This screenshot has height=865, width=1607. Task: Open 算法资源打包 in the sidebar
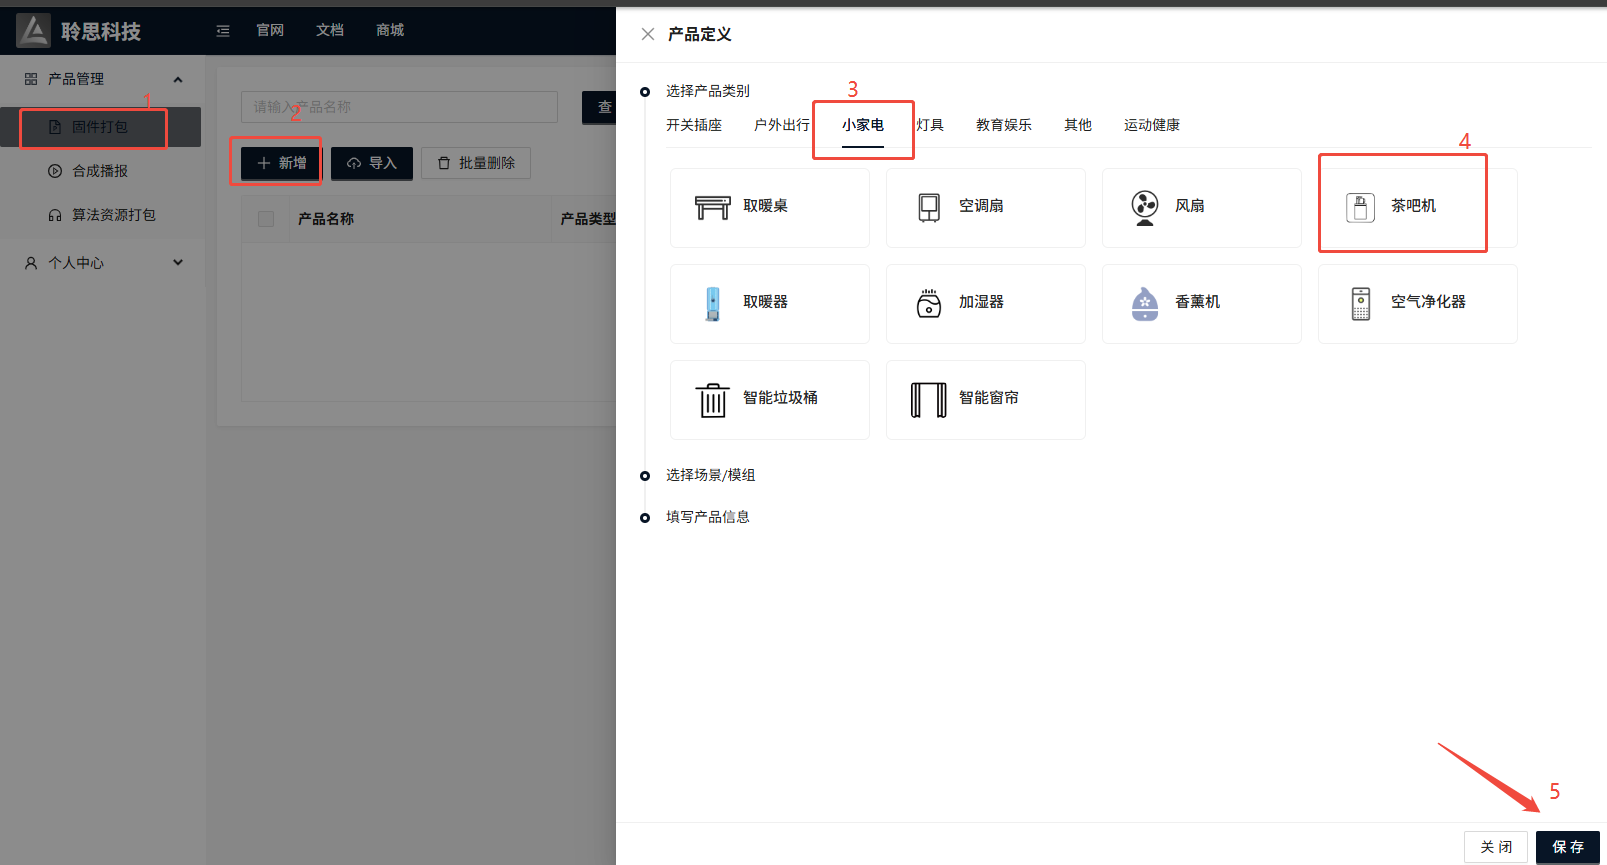100,215
